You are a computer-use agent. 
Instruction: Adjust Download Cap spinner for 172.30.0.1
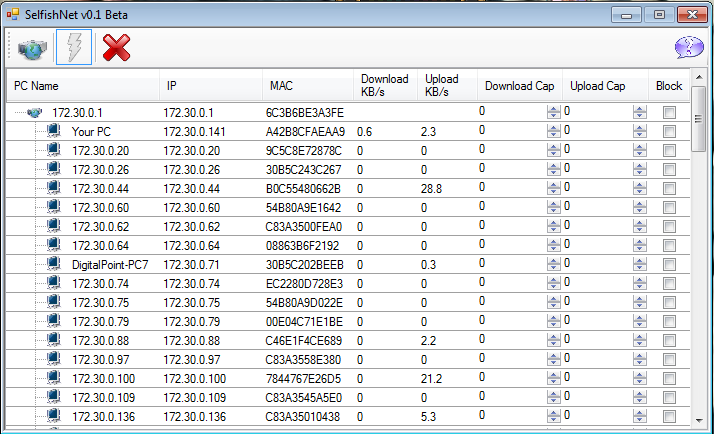pos(553,112)
